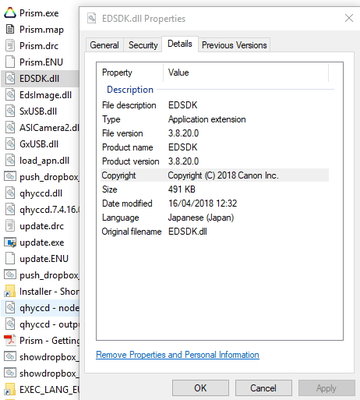Select SxUSB.dll file name in list

pos(38,111)
